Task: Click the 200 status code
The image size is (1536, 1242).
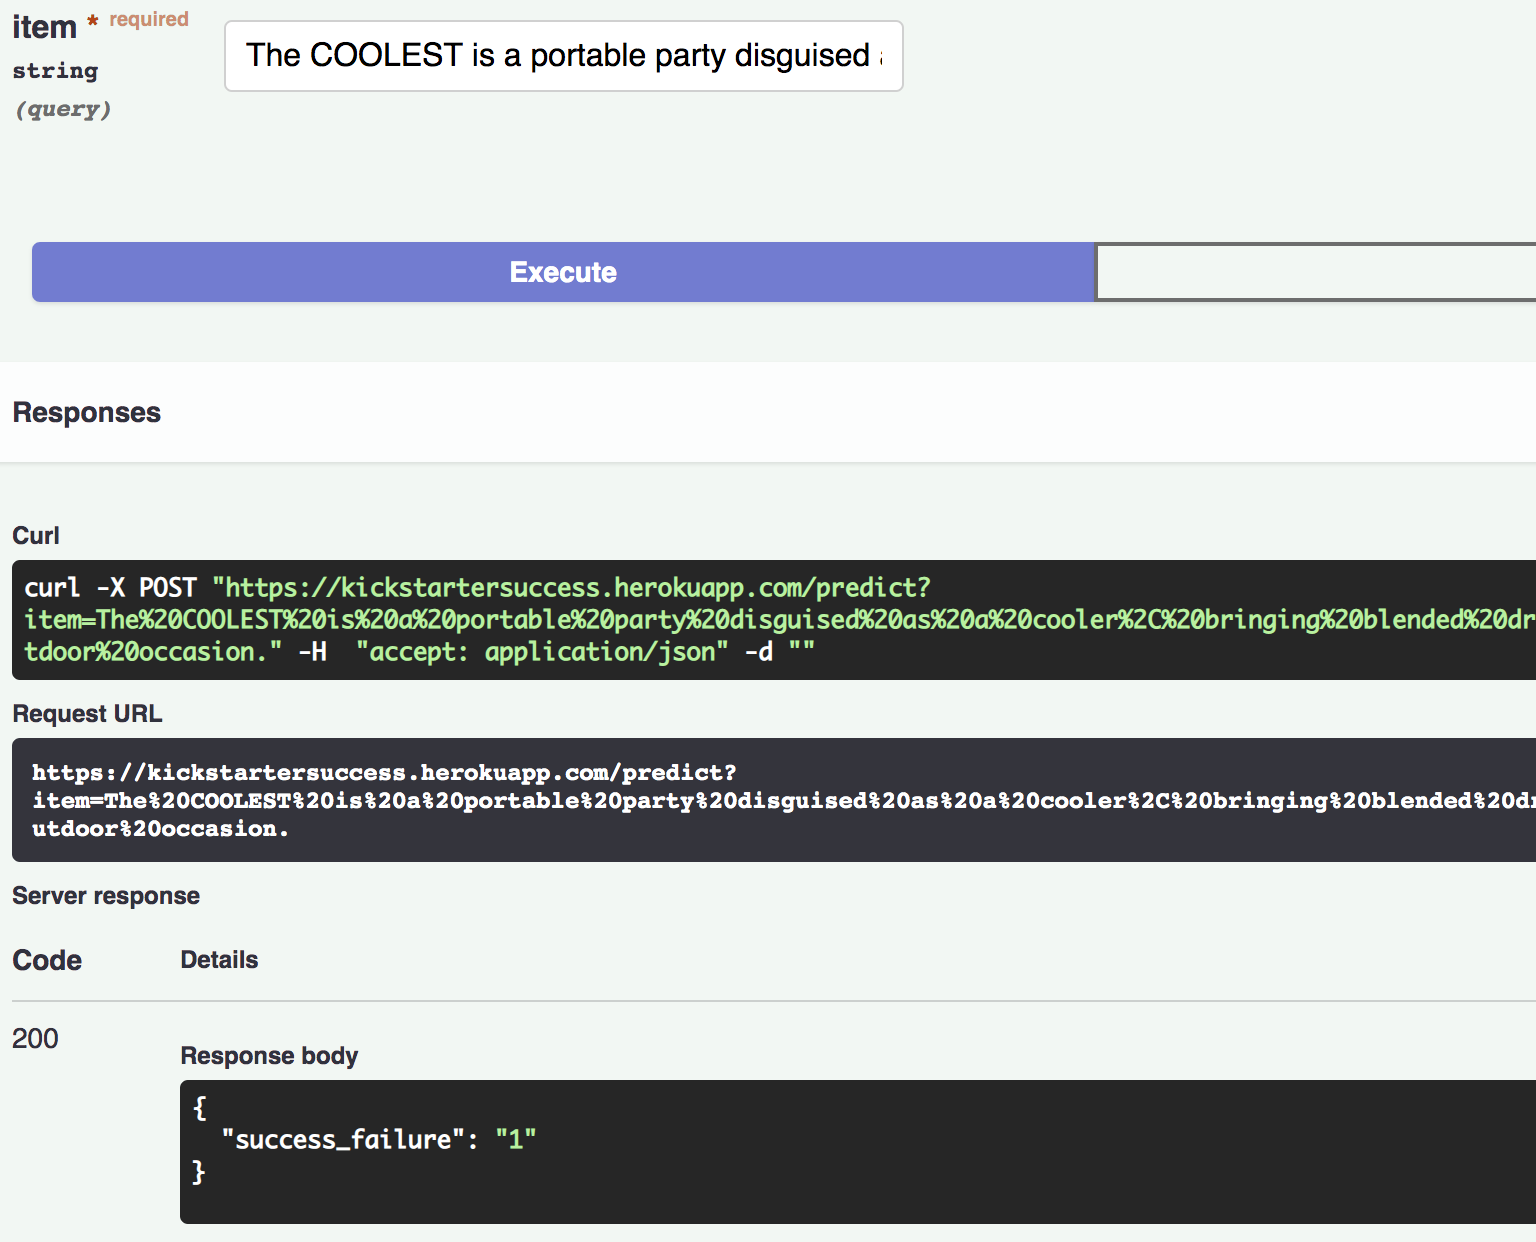Action: 35,1039
